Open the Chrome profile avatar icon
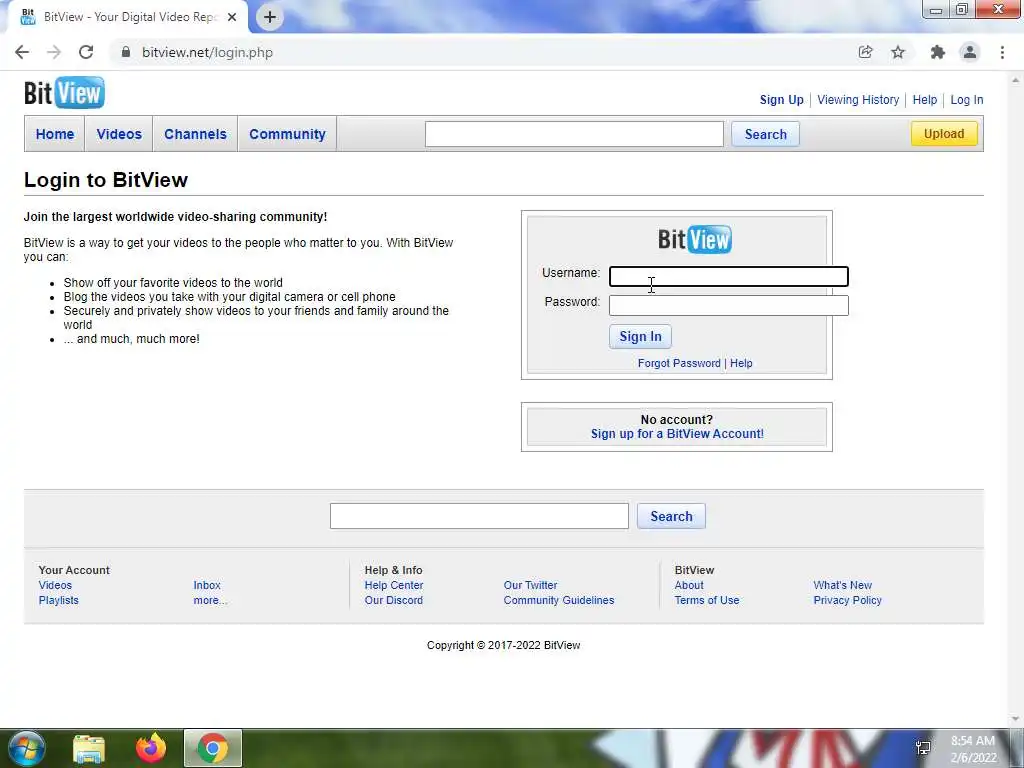Image resolution: width=1024 pixels, height=768 pixels. tap(970, 52)
